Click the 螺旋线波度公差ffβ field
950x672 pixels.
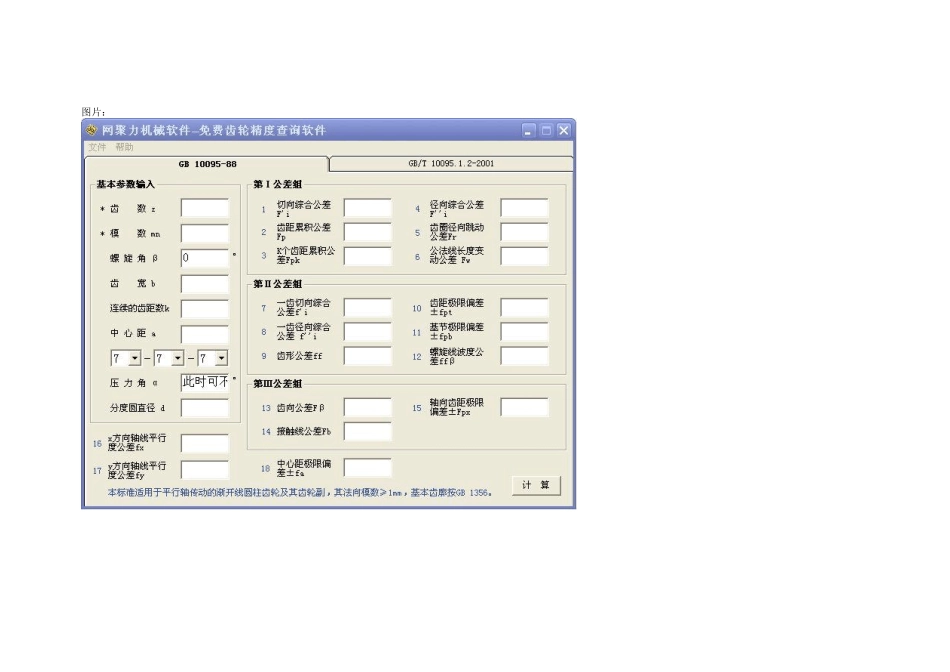pos(525,356)
